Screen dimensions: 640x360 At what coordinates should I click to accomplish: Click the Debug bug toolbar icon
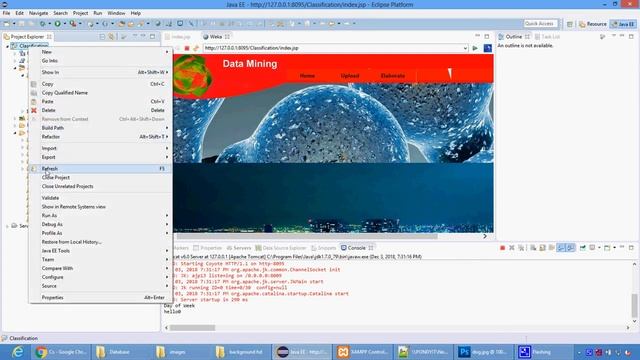42,24
